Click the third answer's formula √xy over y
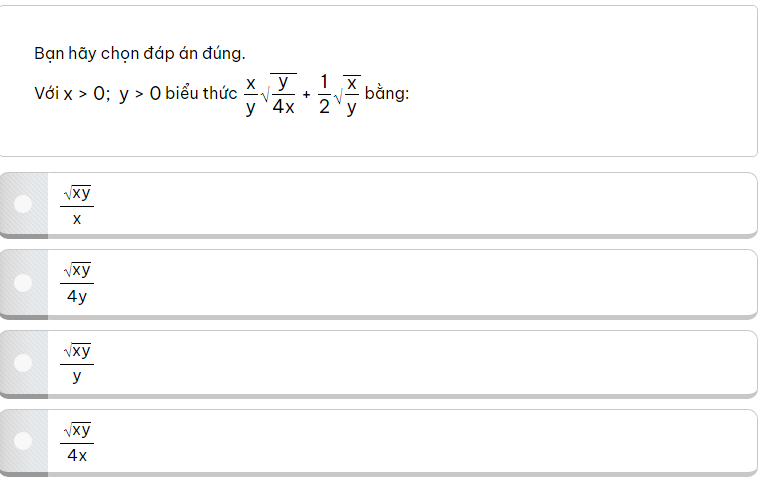 [x=77, y=362]
